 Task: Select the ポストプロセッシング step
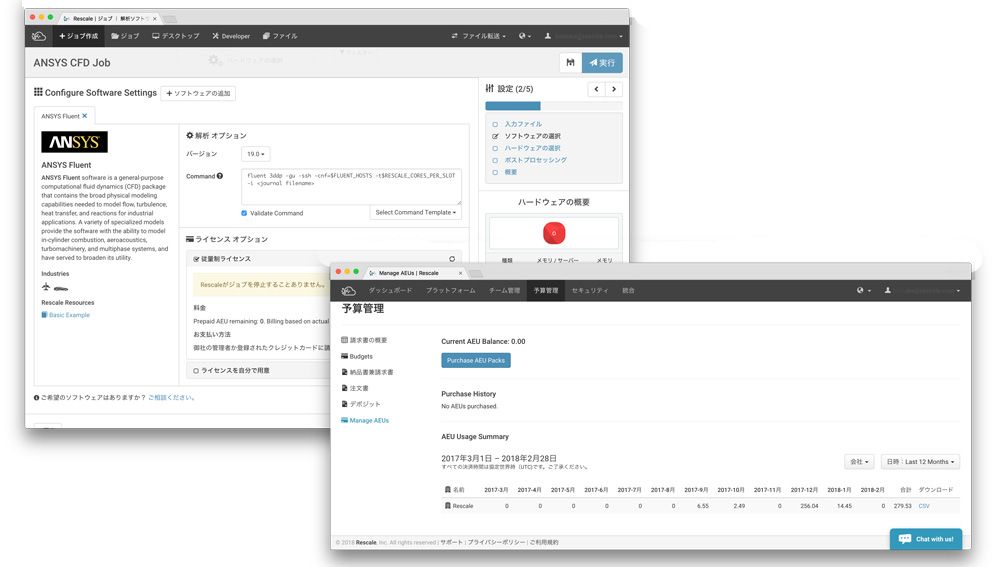coord(536,160)
